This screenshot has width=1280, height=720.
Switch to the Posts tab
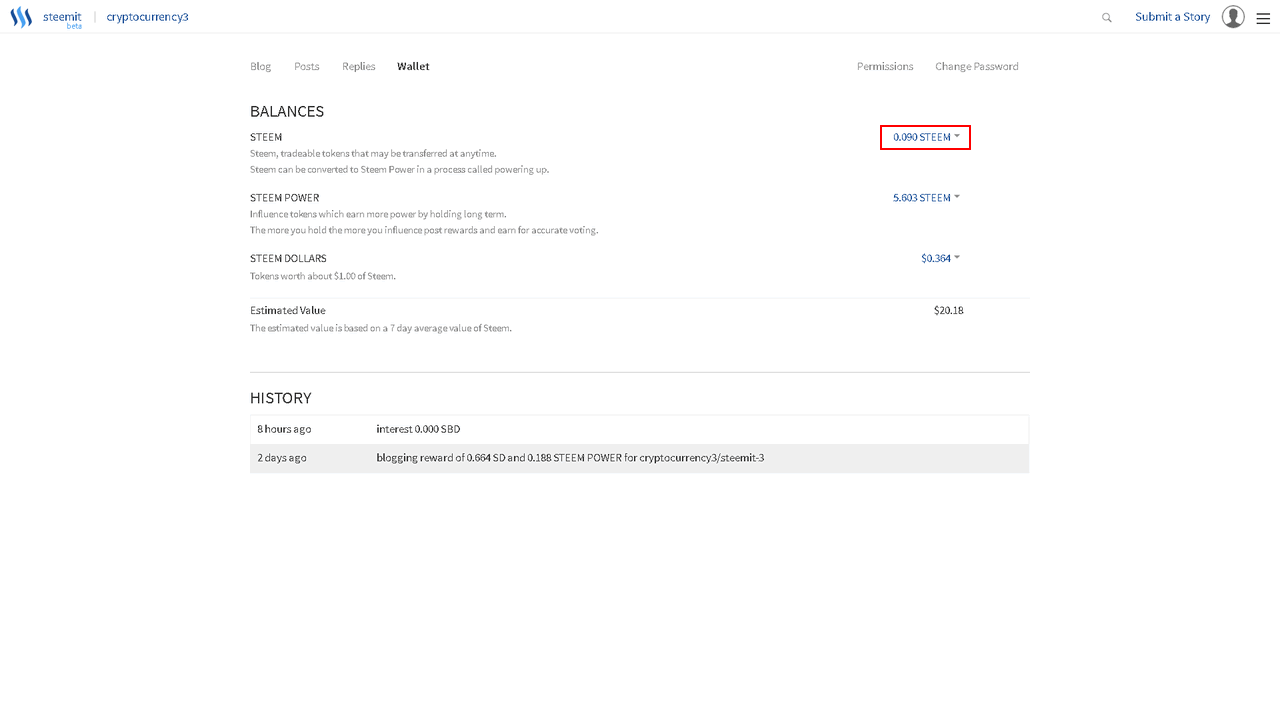307,66
